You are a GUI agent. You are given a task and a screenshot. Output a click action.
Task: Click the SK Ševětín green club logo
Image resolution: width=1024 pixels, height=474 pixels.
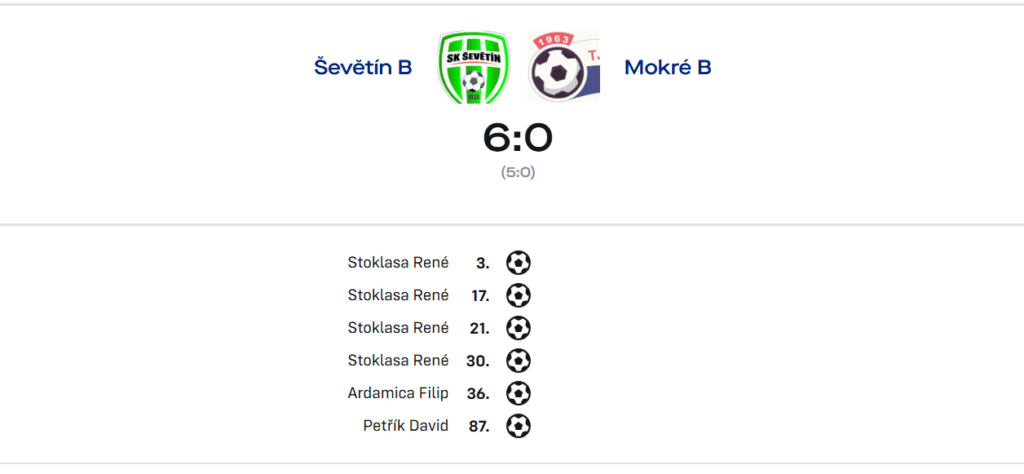point(473,67)
